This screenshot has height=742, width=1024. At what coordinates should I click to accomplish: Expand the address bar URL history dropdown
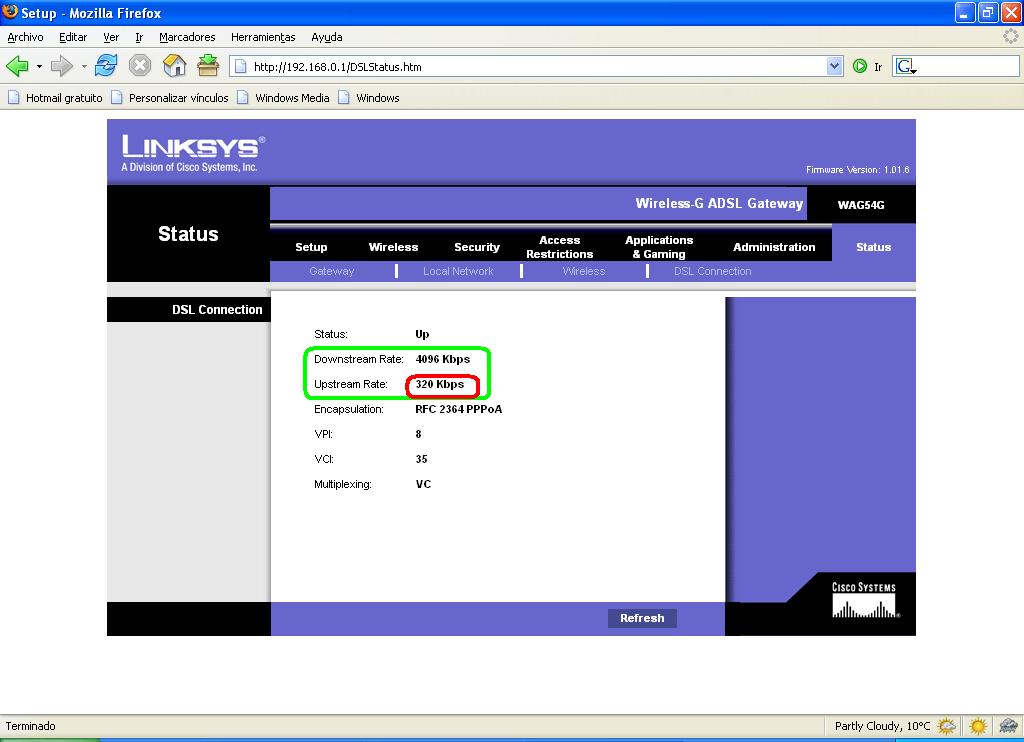pyautogui.click(x=835, y=66)
